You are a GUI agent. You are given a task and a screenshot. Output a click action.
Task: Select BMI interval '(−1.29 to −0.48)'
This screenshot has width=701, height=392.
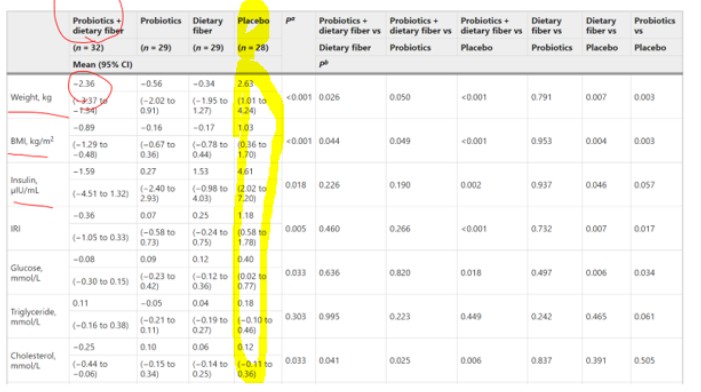[90, 149]
